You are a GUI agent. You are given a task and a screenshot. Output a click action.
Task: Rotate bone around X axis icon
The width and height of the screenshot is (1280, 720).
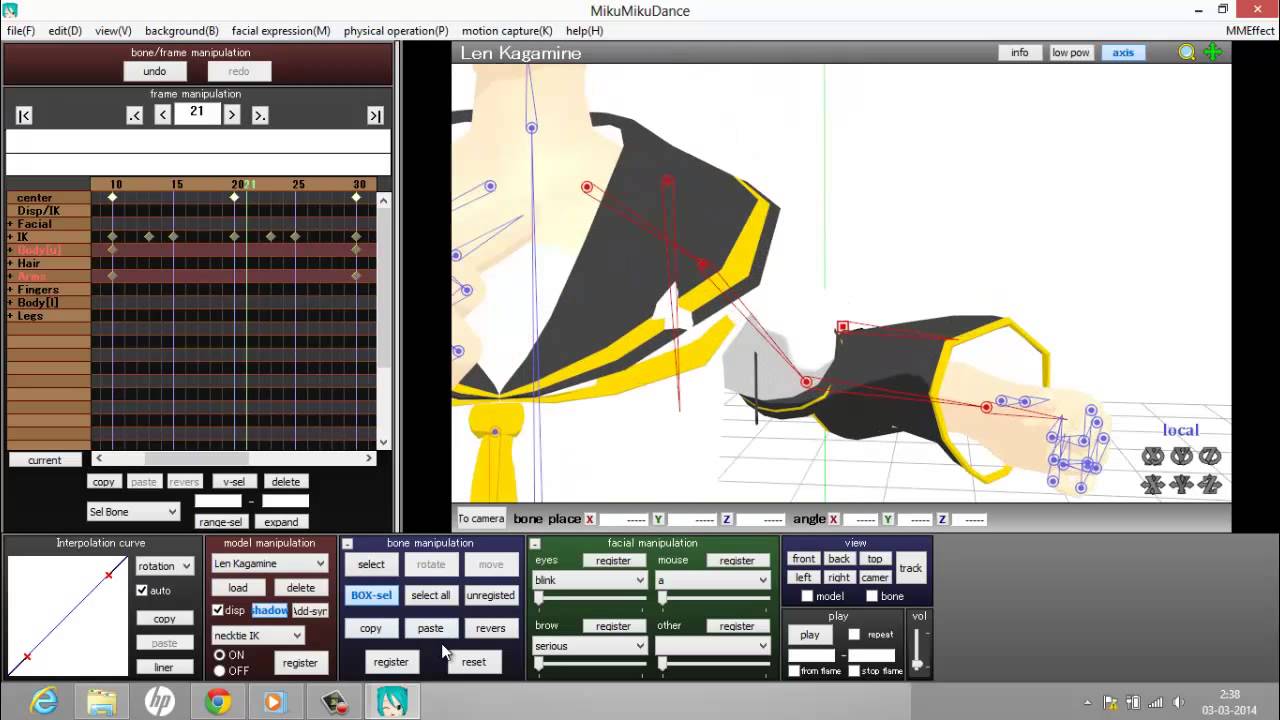point(1153,456)
